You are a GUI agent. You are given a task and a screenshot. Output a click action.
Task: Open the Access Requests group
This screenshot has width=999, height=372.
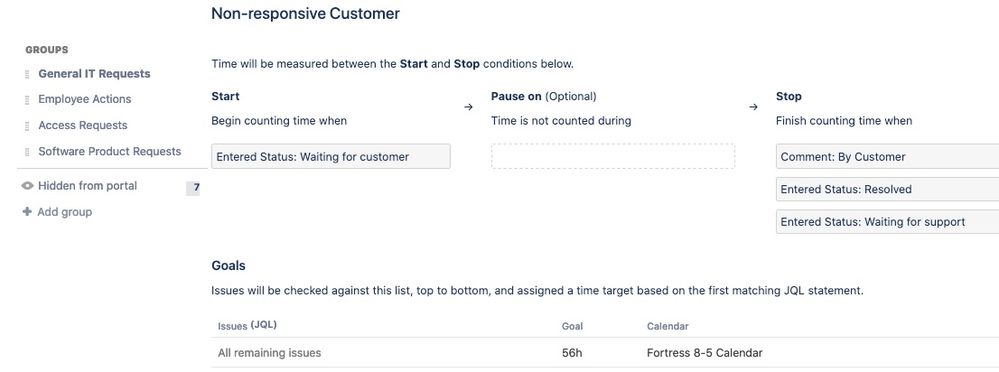point(83,125)
